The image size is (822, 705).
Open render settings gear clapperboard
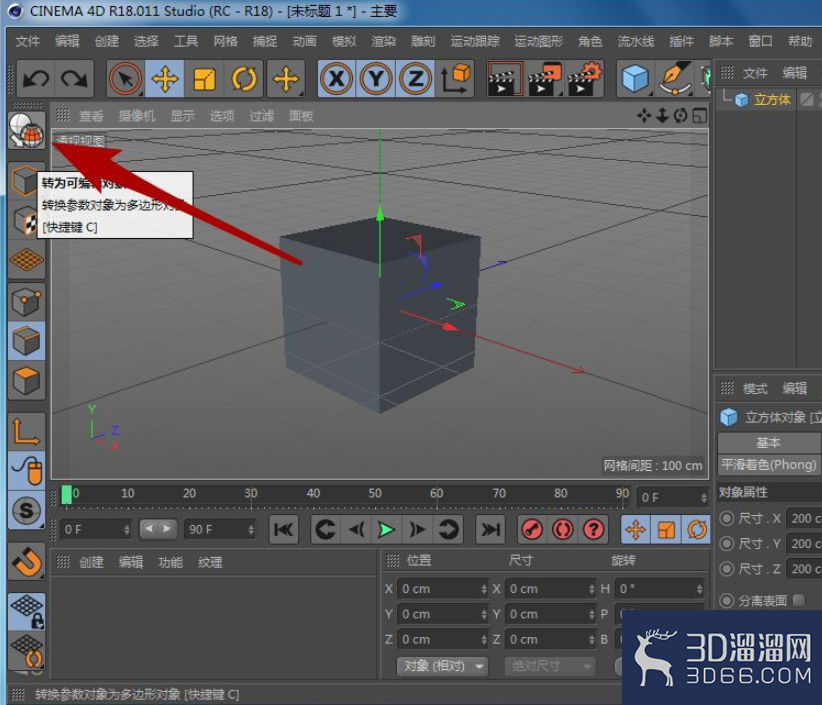coord(584,79)
